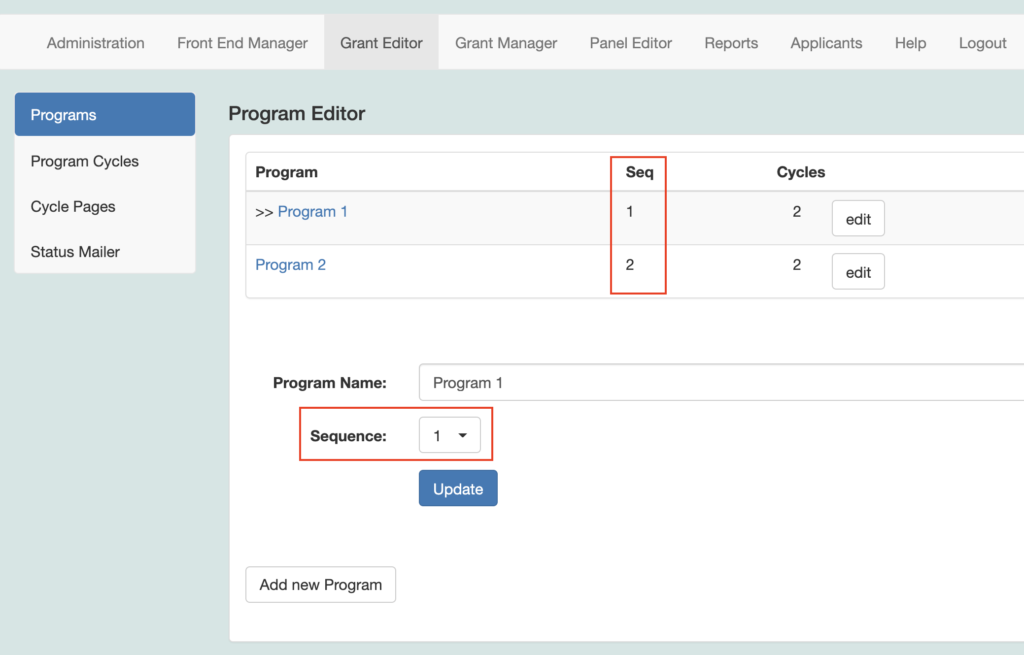This screenshot has height=655, width=1024.
Task: Go to the Grant Manager tab
Action: 506,43
